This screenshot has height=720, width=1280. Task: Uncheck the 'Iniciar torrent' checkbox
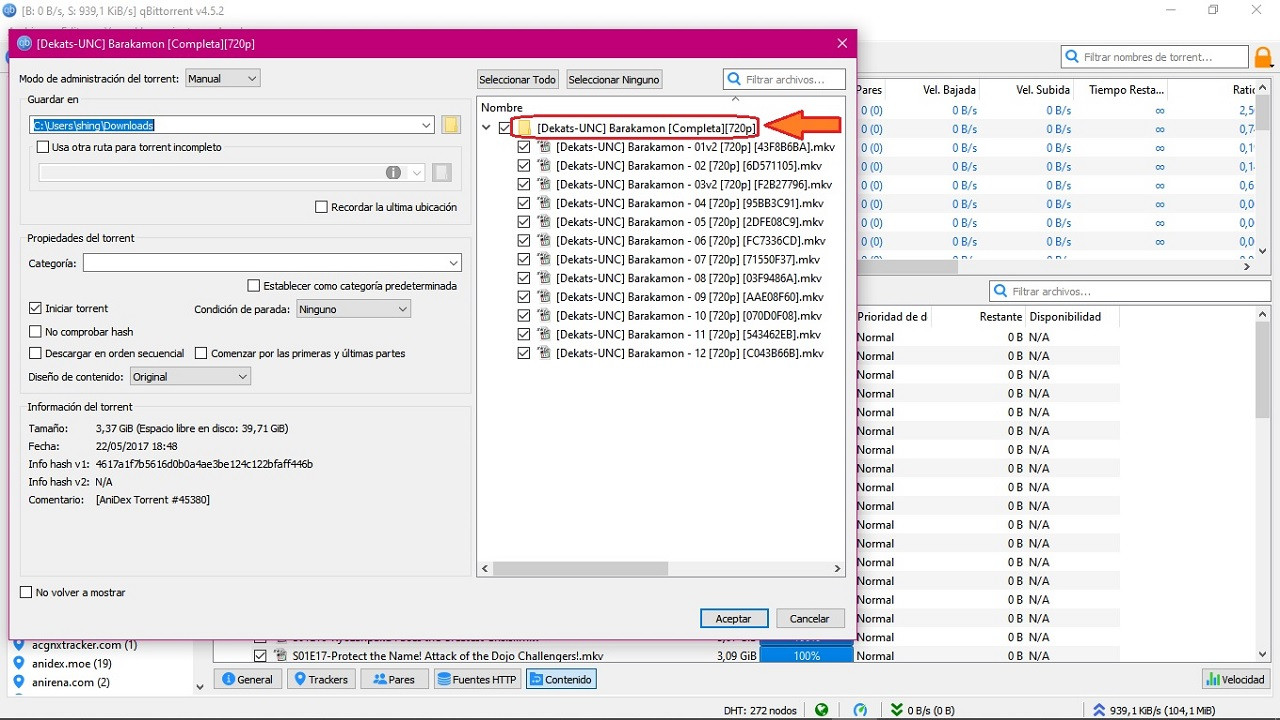(36, 308)
